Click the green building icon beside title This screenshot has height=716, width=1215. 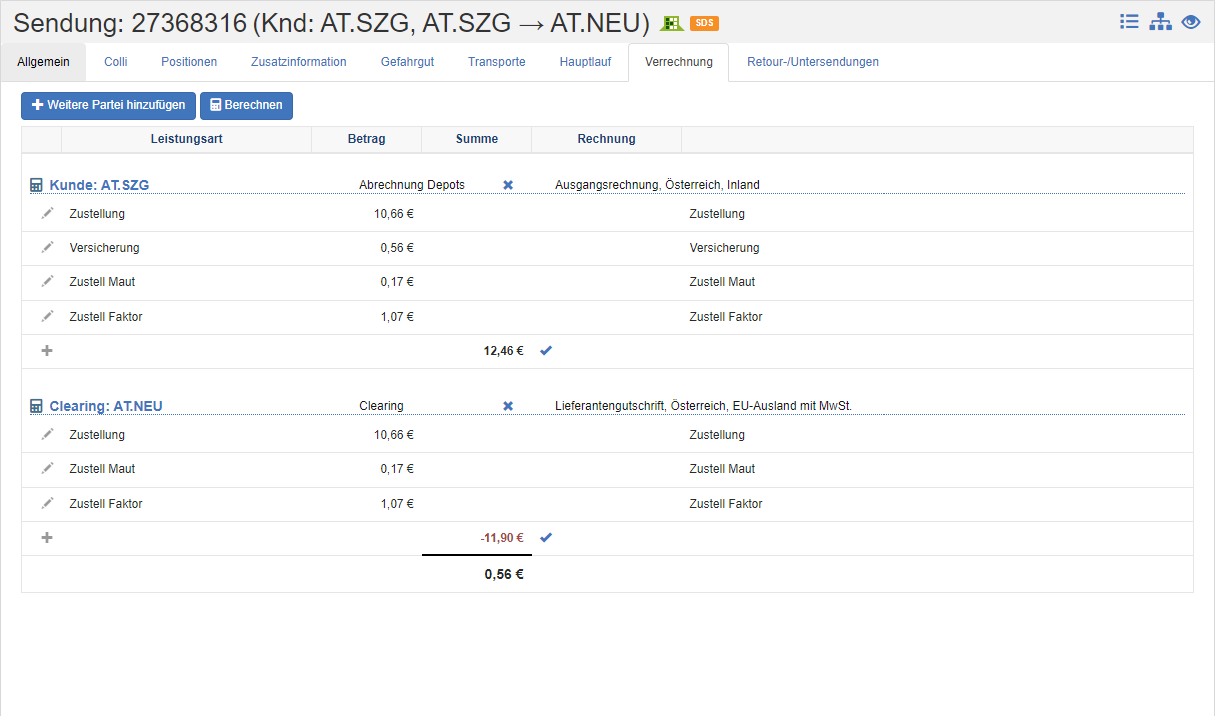click(x=671, y=23)
